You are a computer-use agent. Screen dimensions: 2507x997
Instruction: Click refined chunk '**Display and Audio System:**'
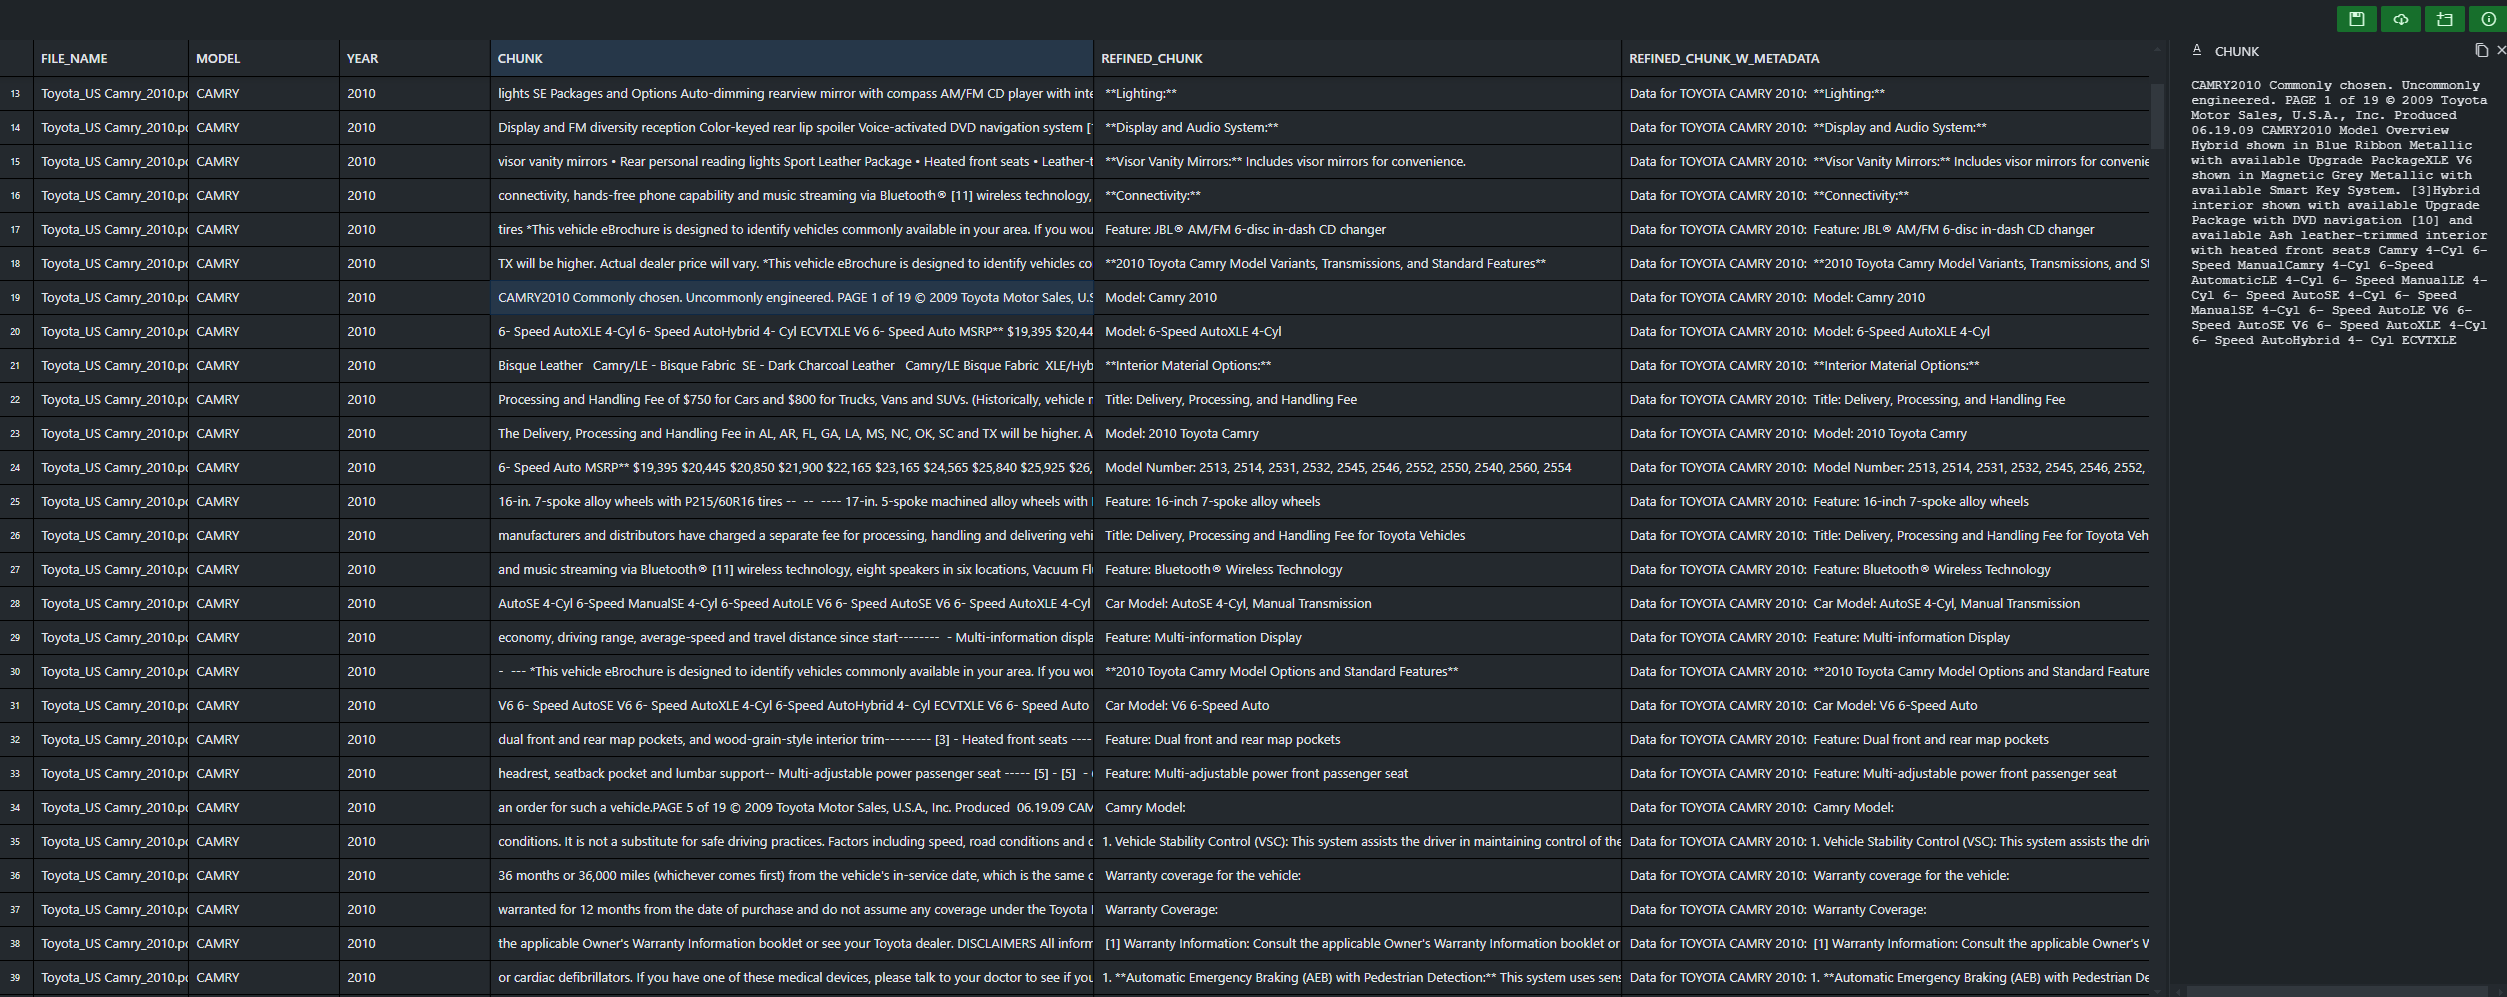click(1358, 127)
